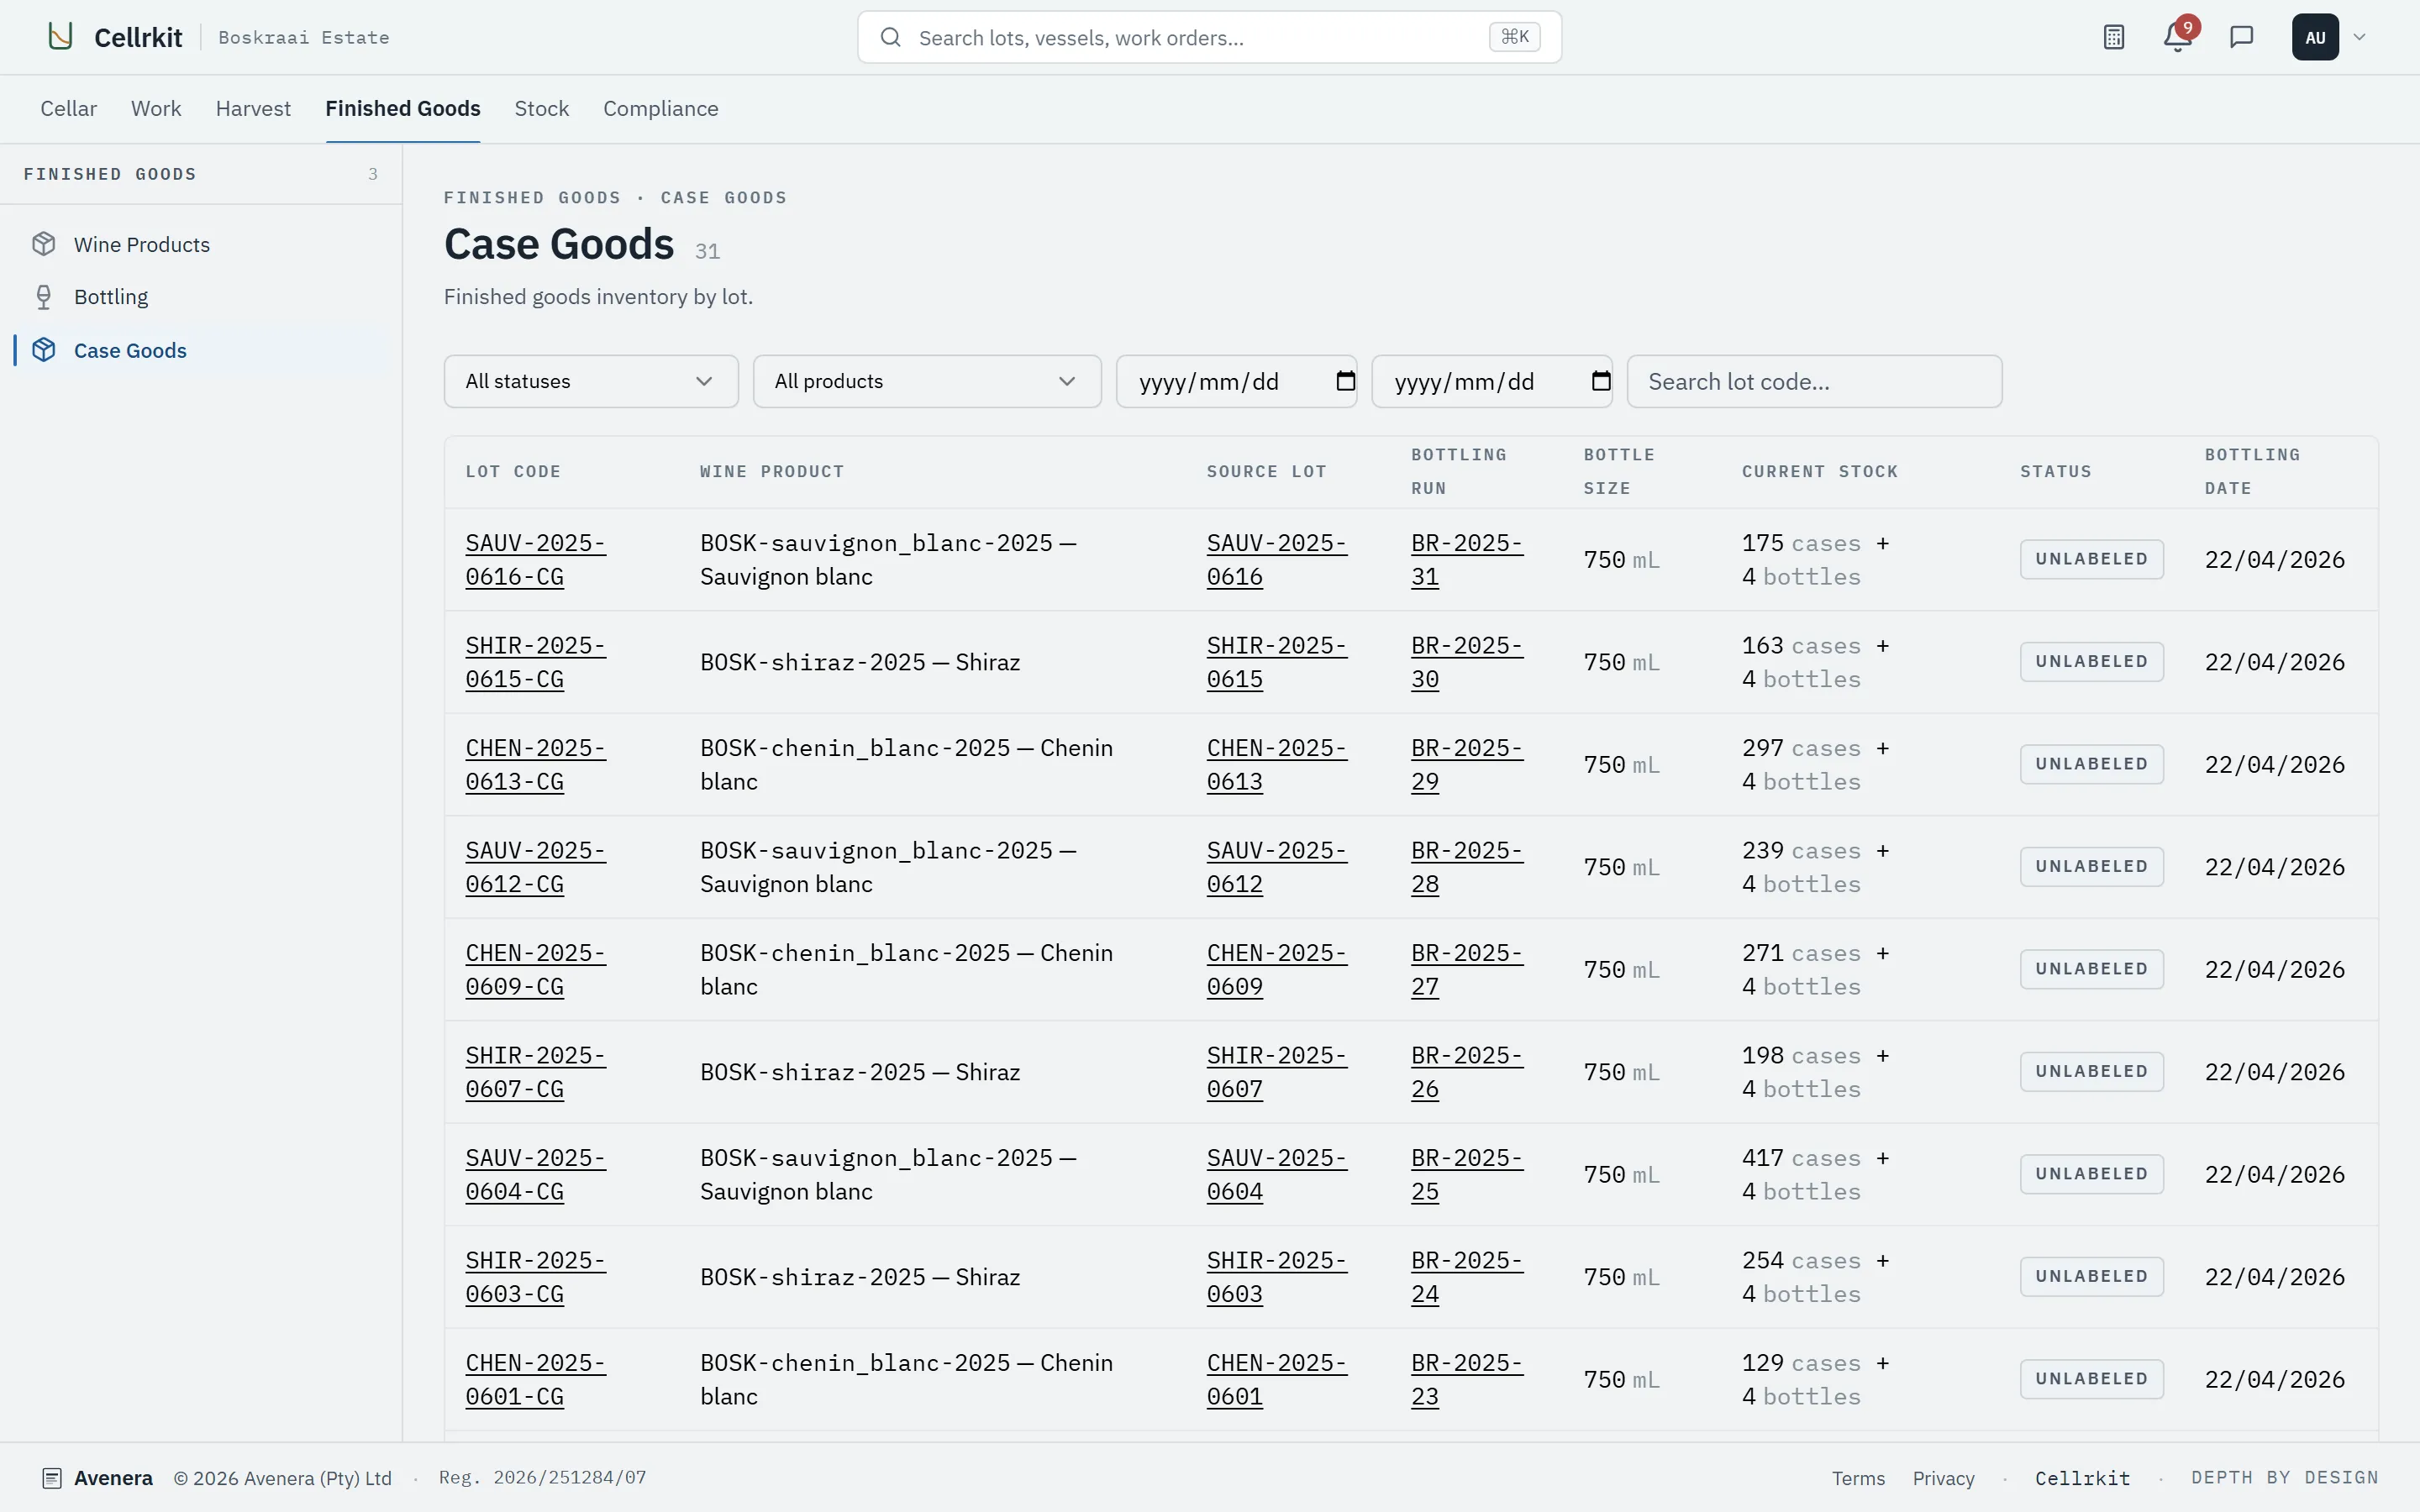This screenshot has height=1512, width=2420.
Task: Click the Bottling Date column header
Action: (2252, 472)
